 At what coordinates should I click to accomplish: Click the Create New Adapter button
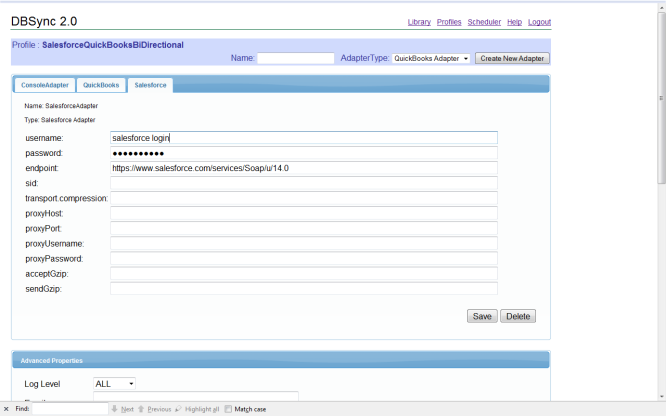coord(512,59)
